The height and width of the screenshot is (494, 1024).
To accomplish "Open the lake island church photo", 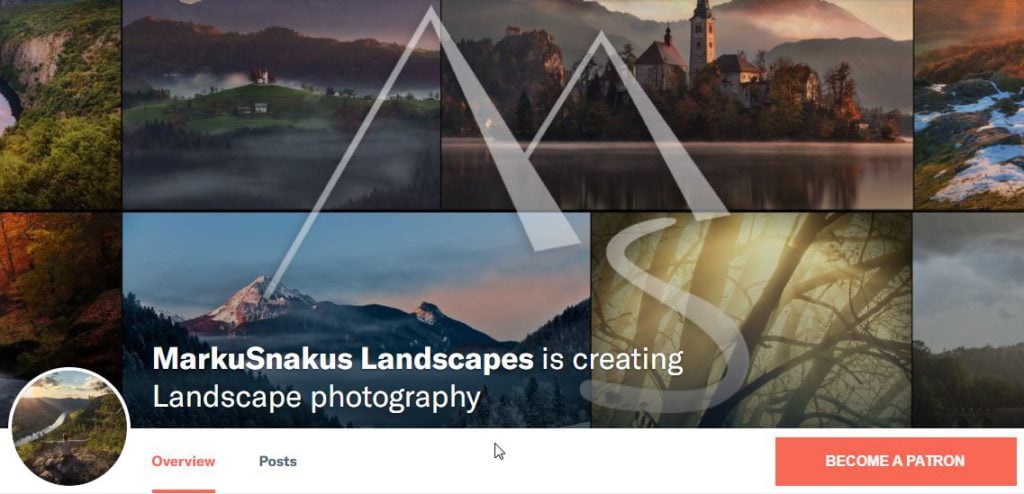I will tap(677, 105).
